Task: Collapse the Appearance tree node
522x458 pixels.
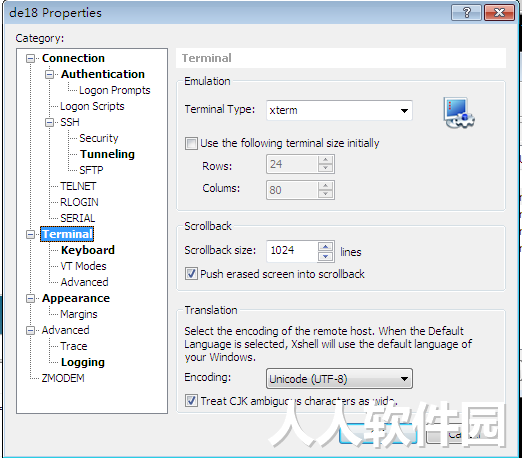Action: click(30, 298)
